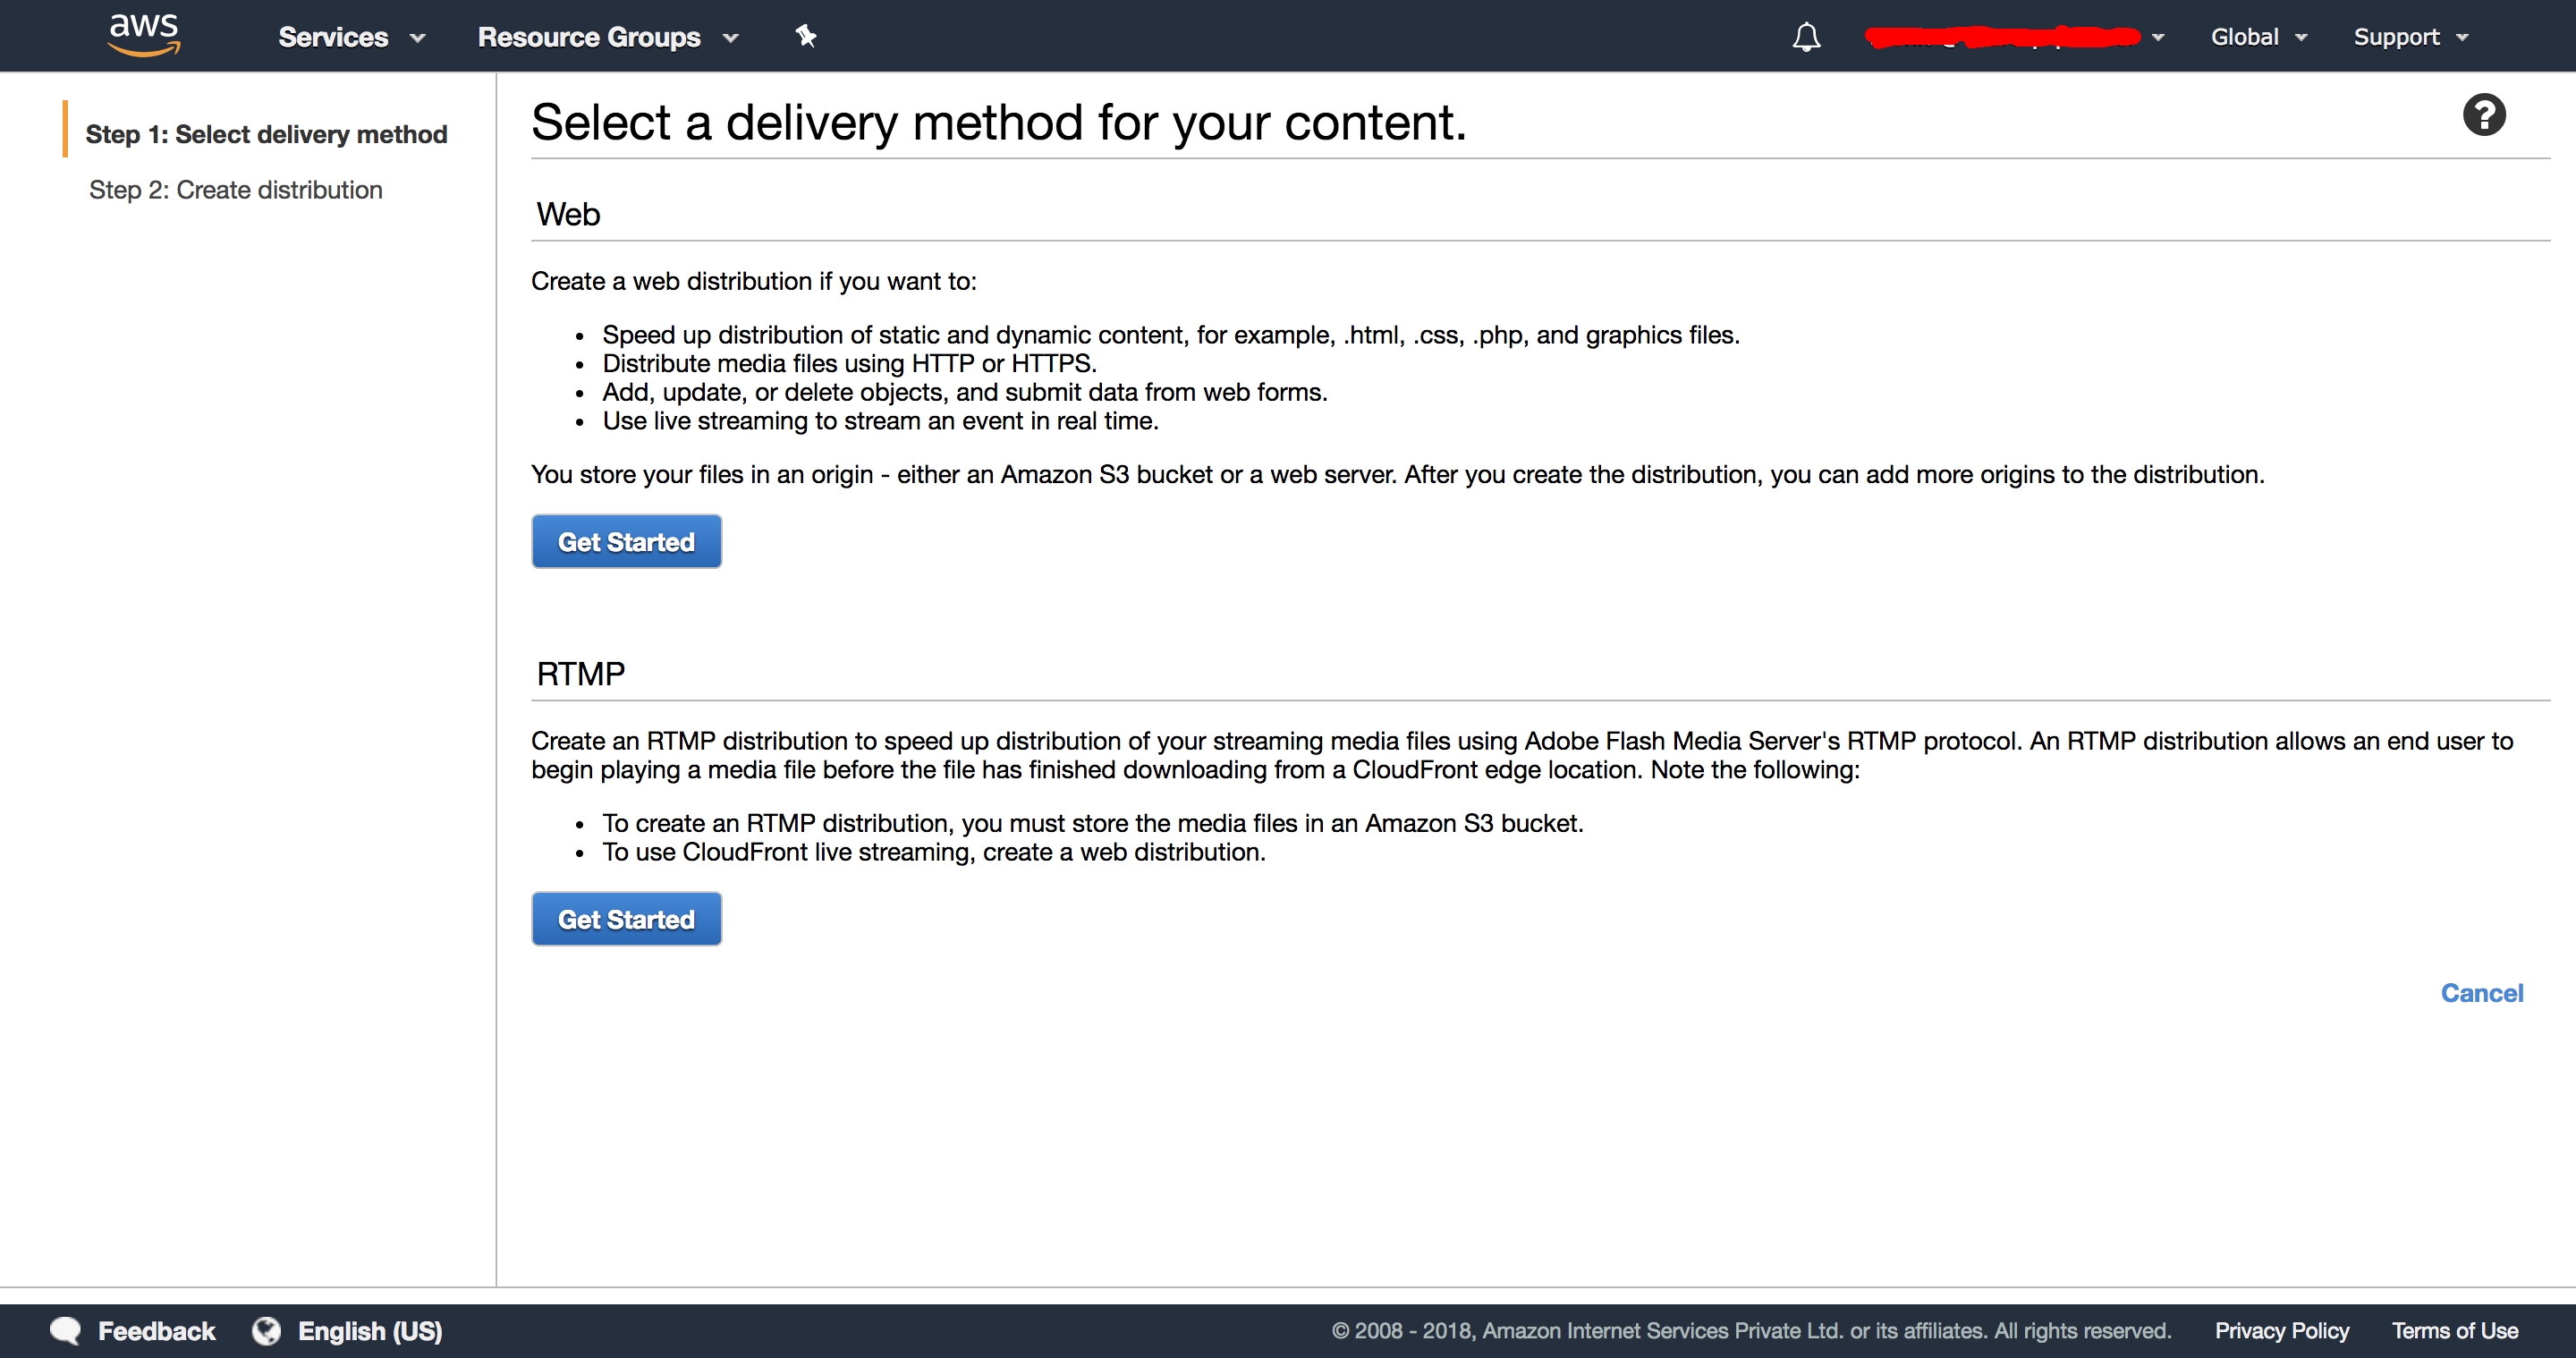Click the pinned shortcut thumbtack icon

[x=806, y=36]
